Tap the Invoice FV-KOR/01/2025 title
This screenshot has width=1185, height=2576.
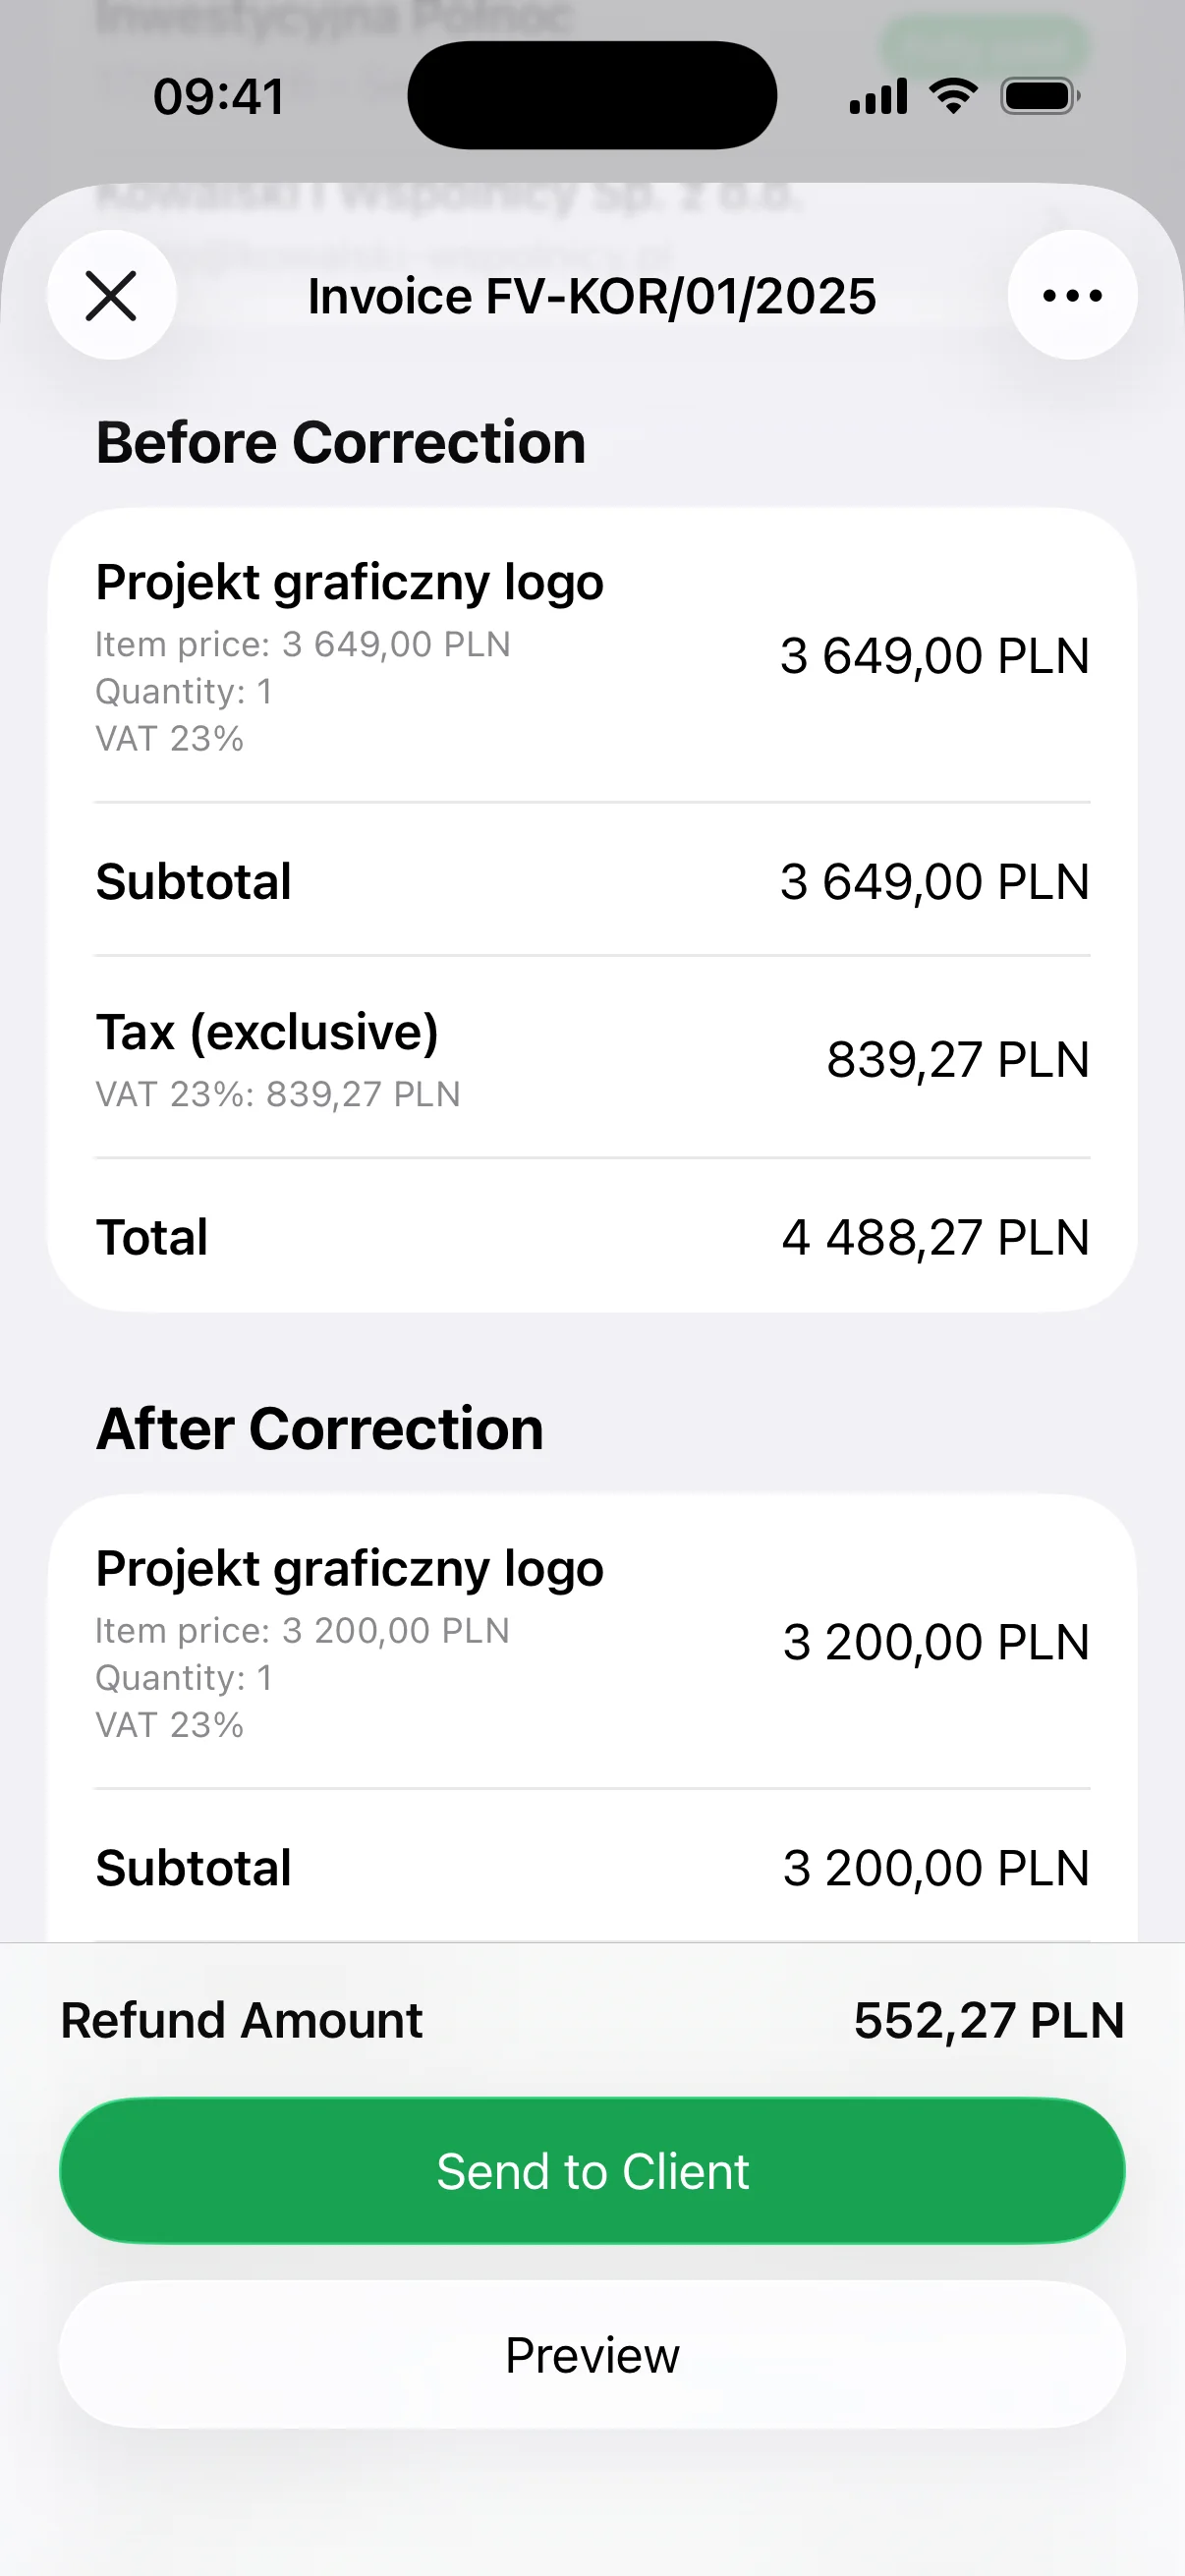click(x=592, y=297)
